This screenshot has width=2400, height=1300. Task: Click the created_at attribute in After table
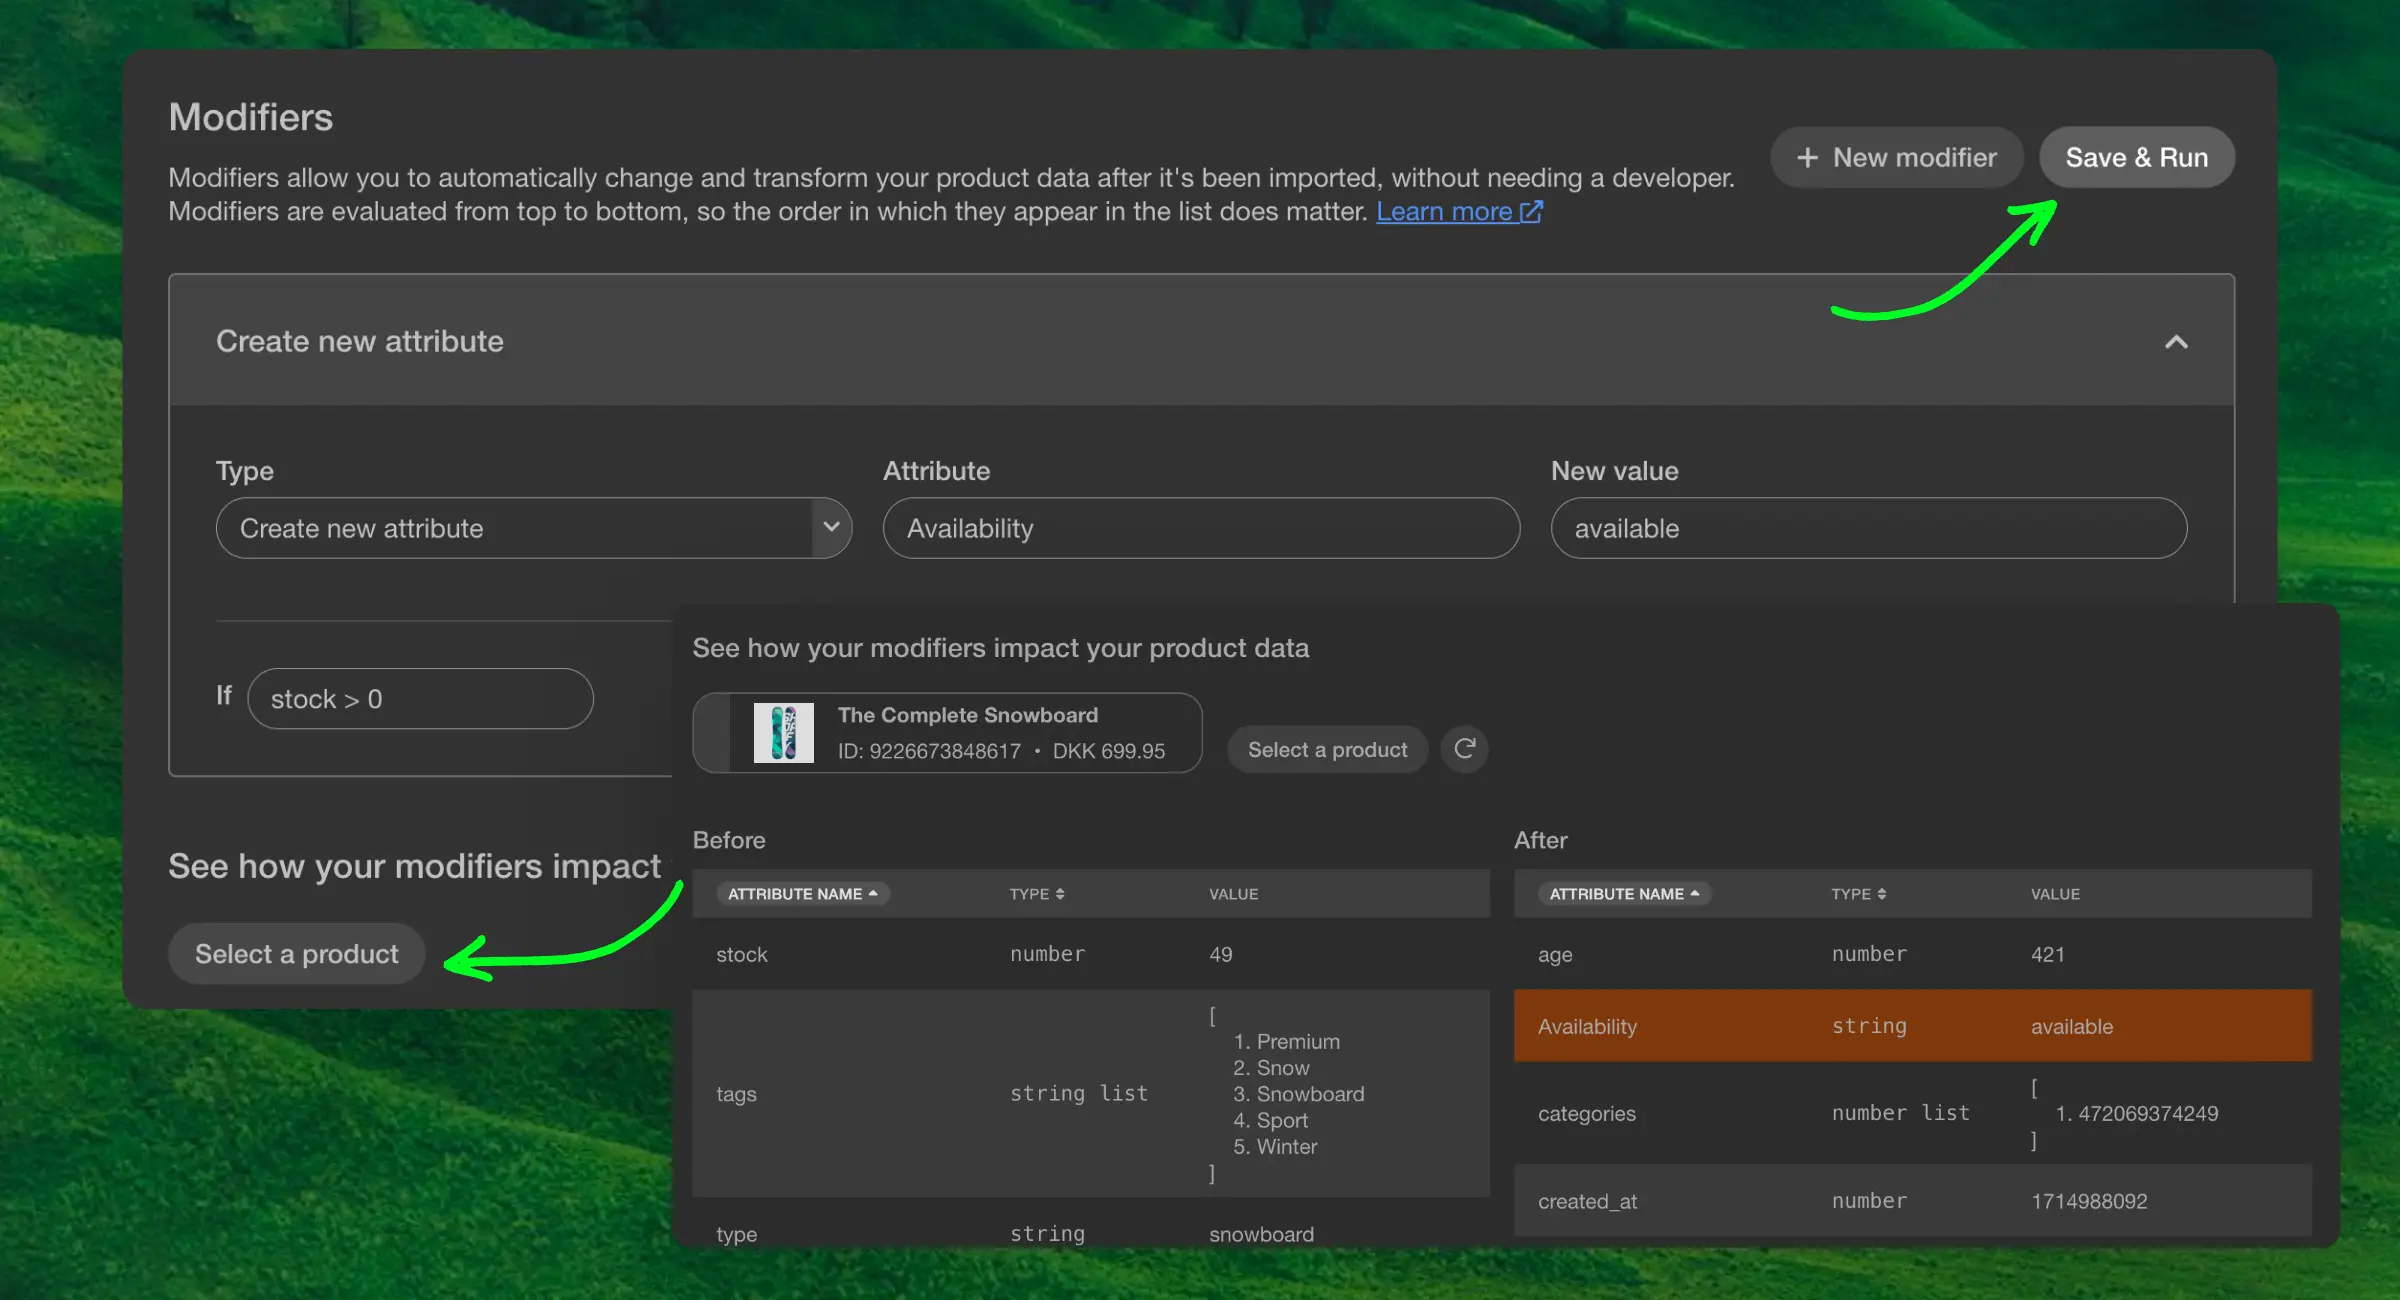click(1587, 1201)
